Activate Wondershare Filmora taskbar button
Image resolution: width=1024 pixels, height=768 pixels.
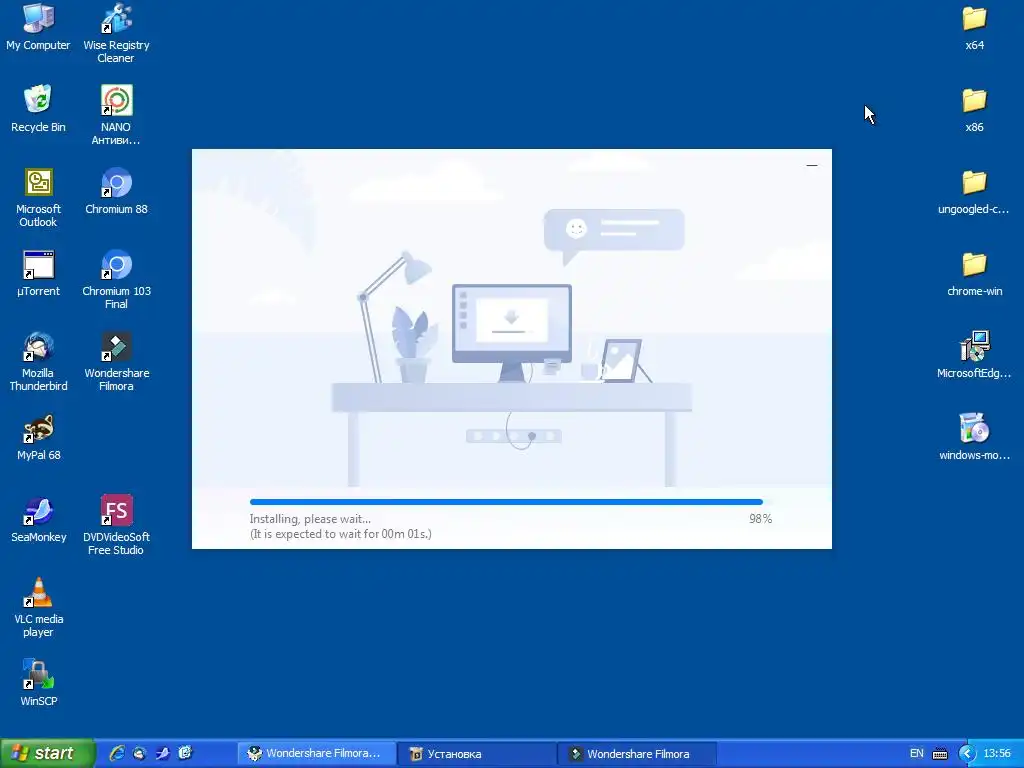pyautogui.click(x=637, y=754)
